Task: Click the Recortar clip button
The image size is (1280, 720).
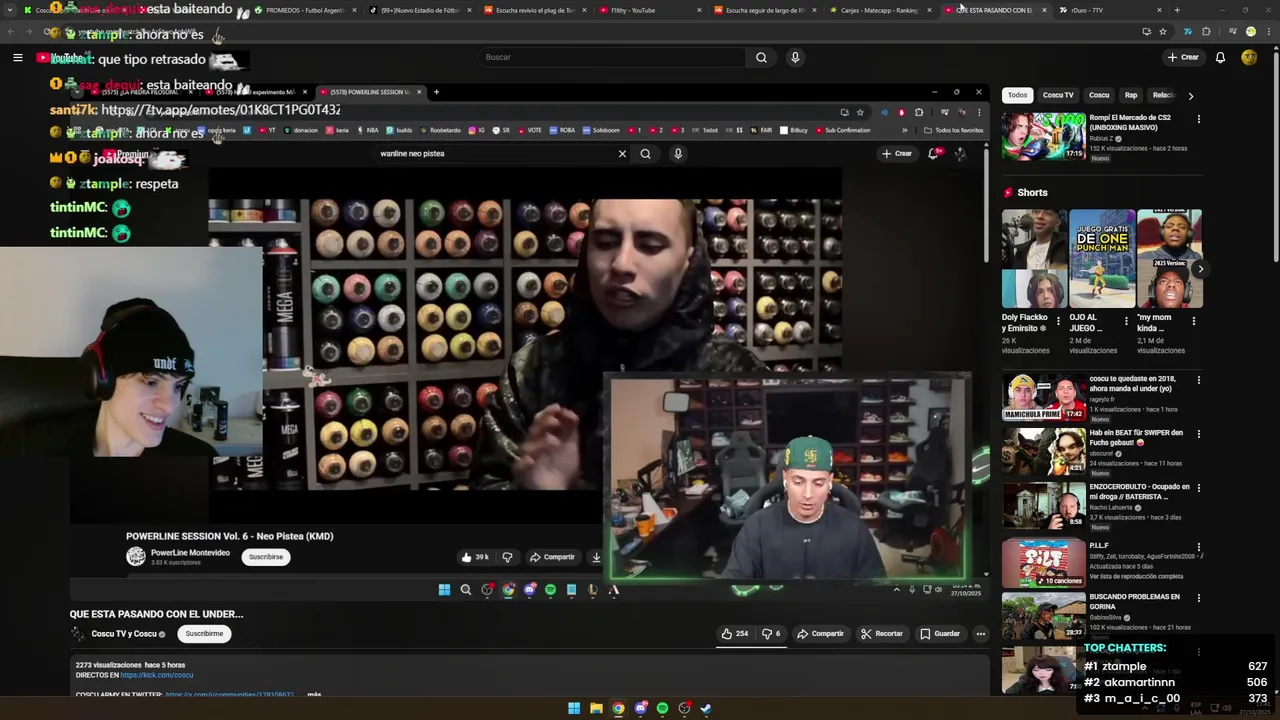Action: pos(881,633)
